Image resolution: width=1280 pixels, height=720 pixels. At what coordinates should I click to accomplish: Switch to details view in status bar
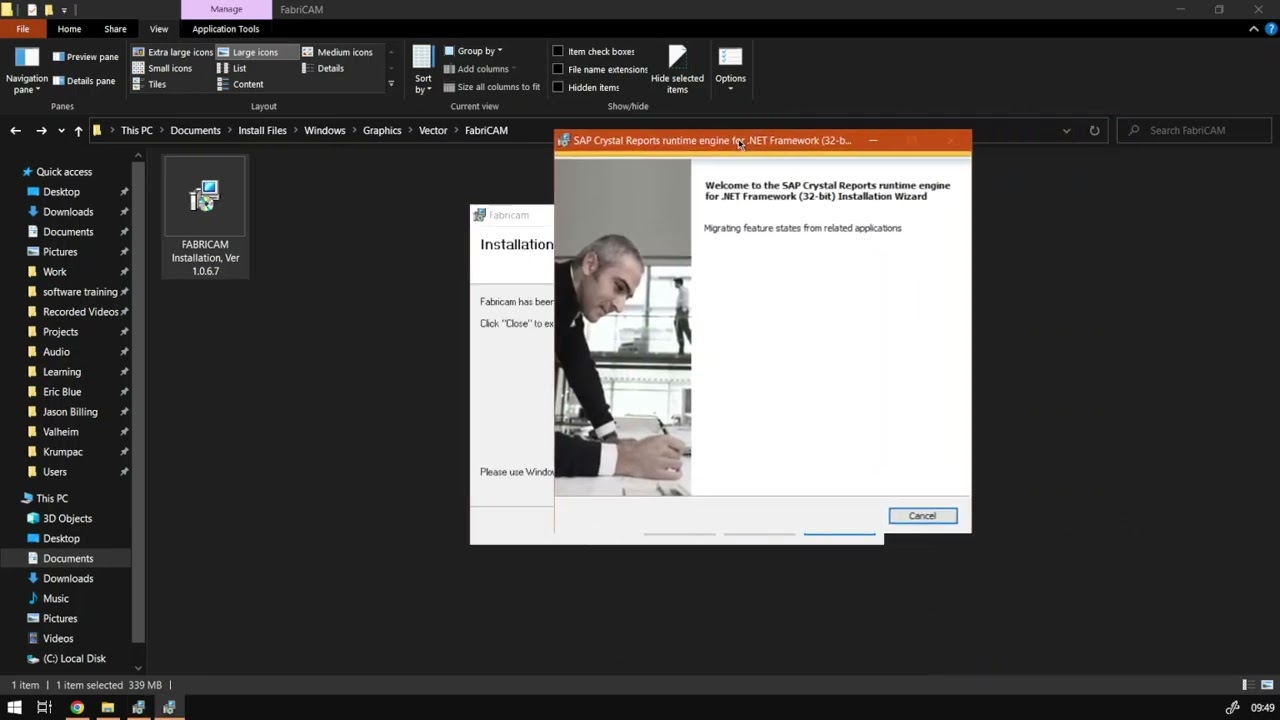coord(1247,685)
